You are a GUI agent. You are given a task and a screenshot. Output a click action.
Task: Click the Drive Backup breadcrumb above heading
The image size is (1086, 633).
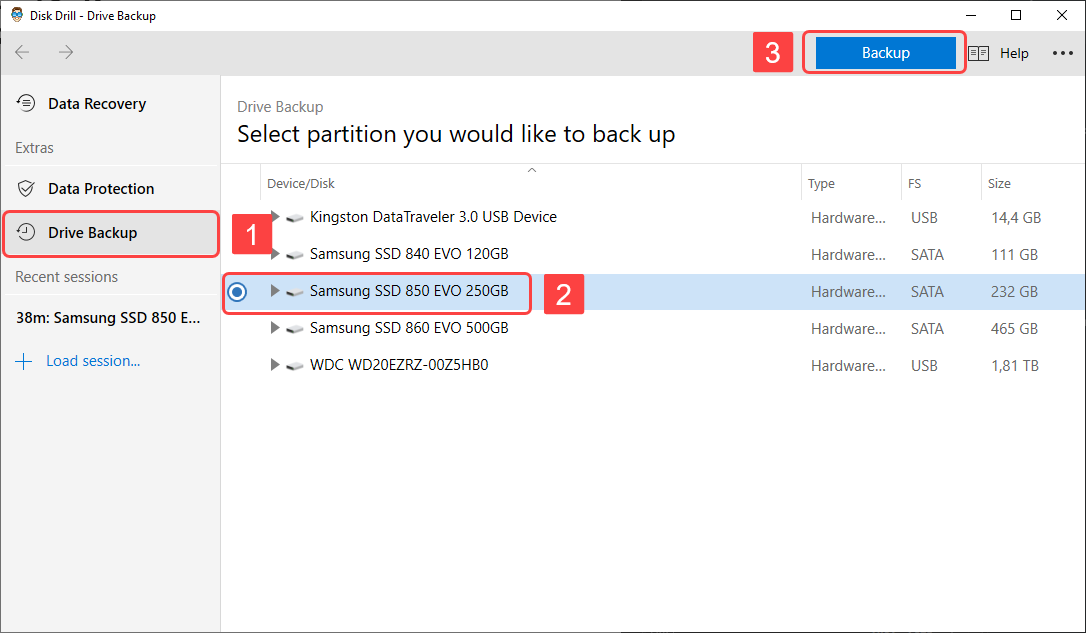click(280, 107)
